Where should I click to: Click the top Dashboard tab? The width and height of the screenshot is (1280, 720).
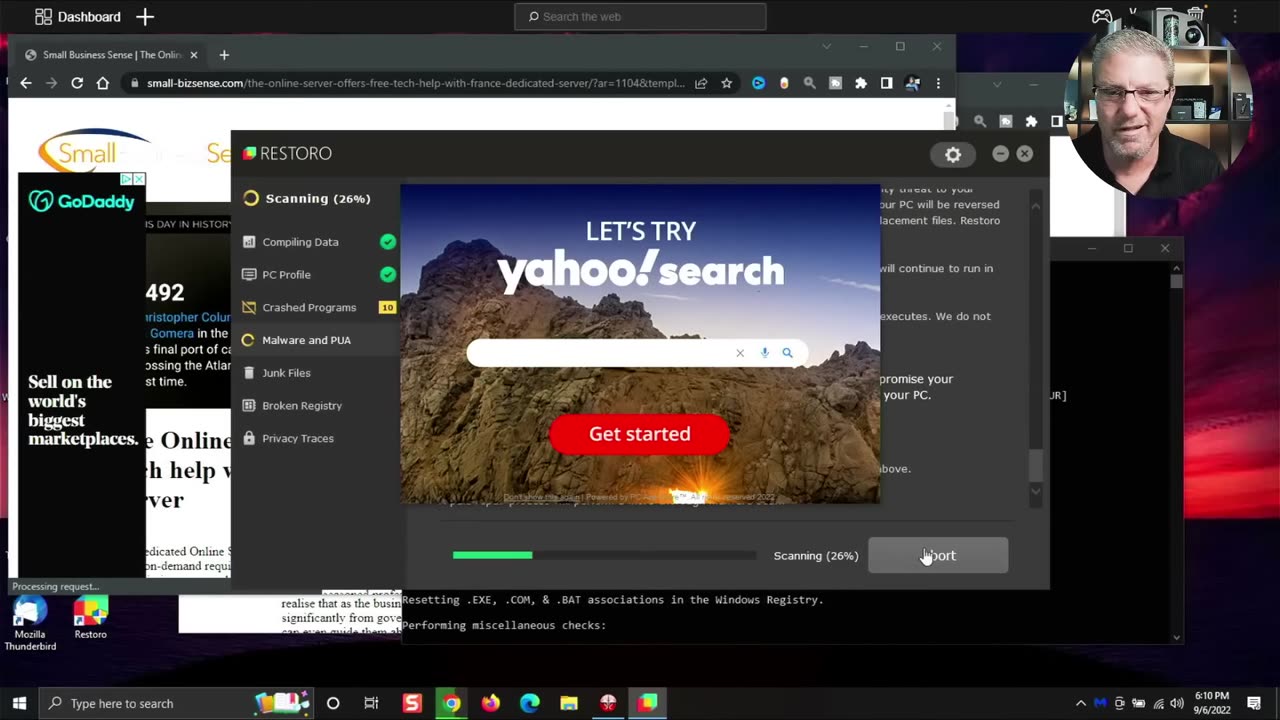click(78, 17)
